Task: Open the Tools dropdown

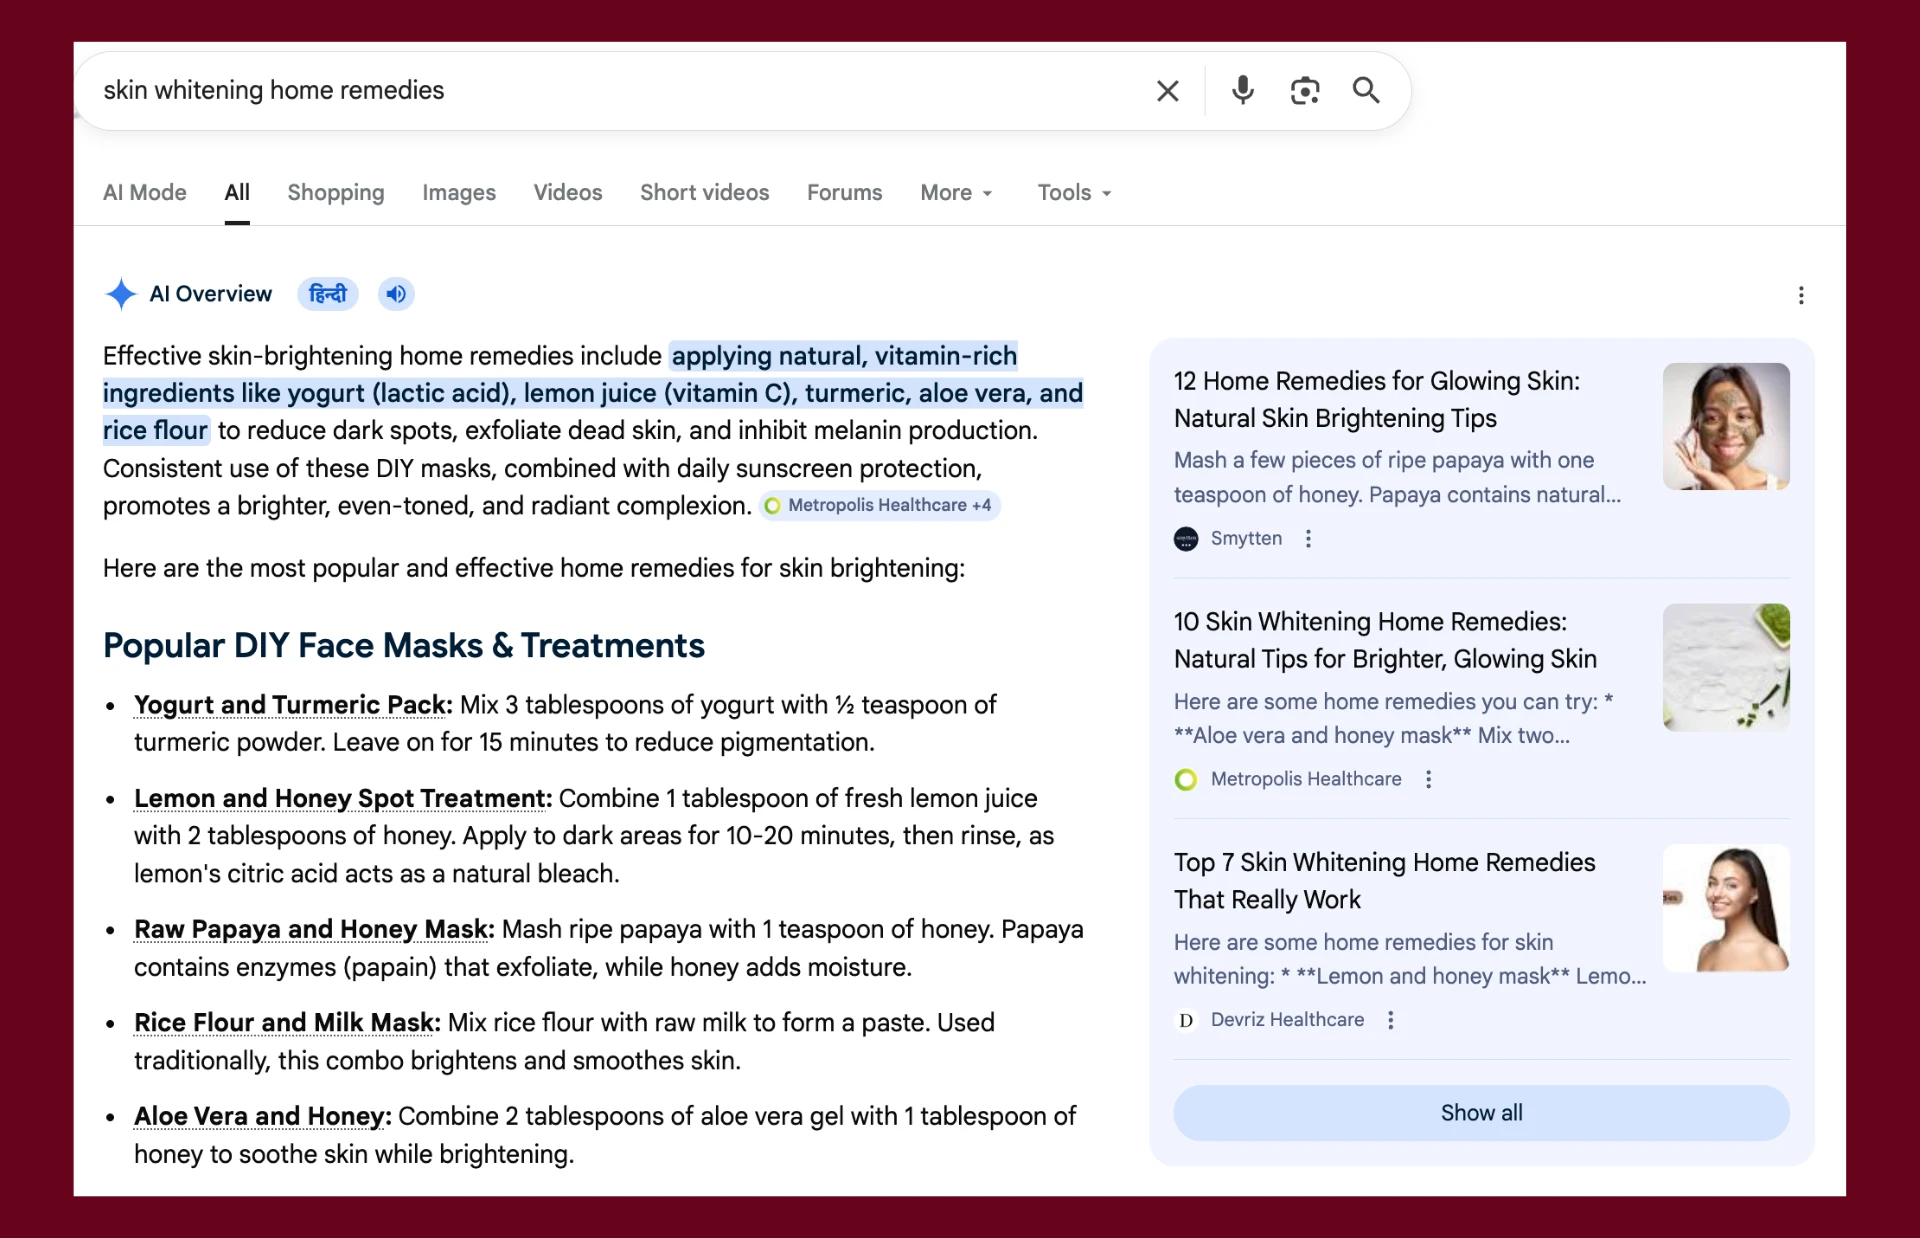Action: tap(1073, 192)
